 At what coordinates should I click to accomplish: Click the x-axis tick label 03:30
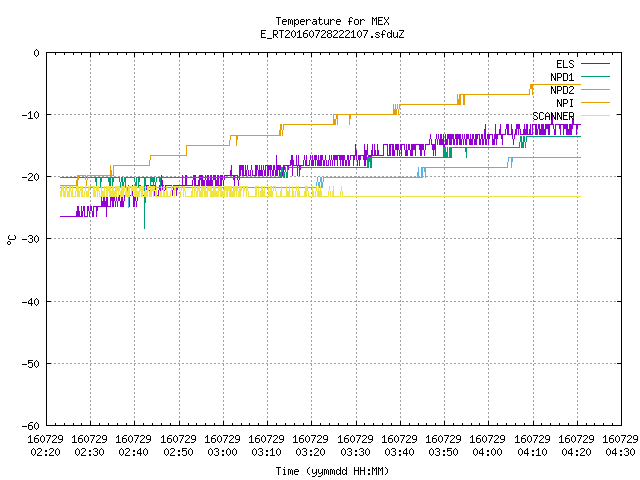tap(356, 452)
